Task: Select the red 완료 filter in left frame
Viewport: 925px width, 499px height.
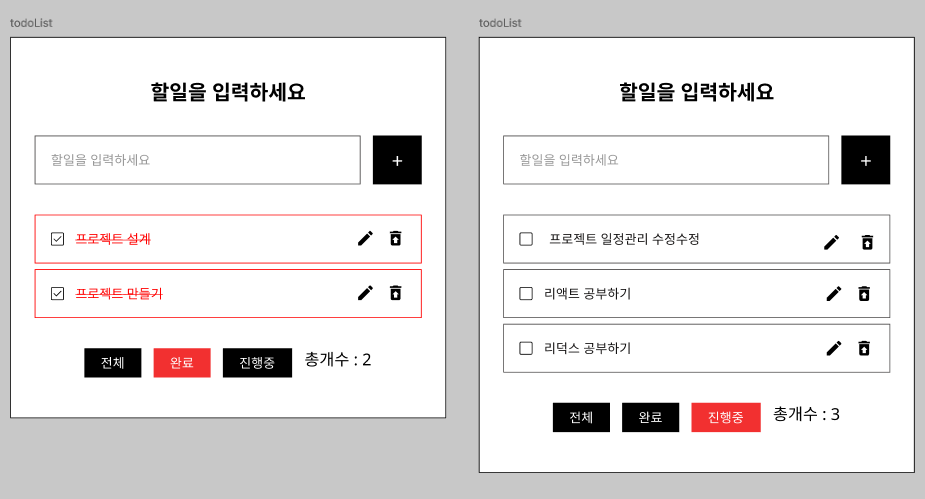Action: click(x=182, y=362)
